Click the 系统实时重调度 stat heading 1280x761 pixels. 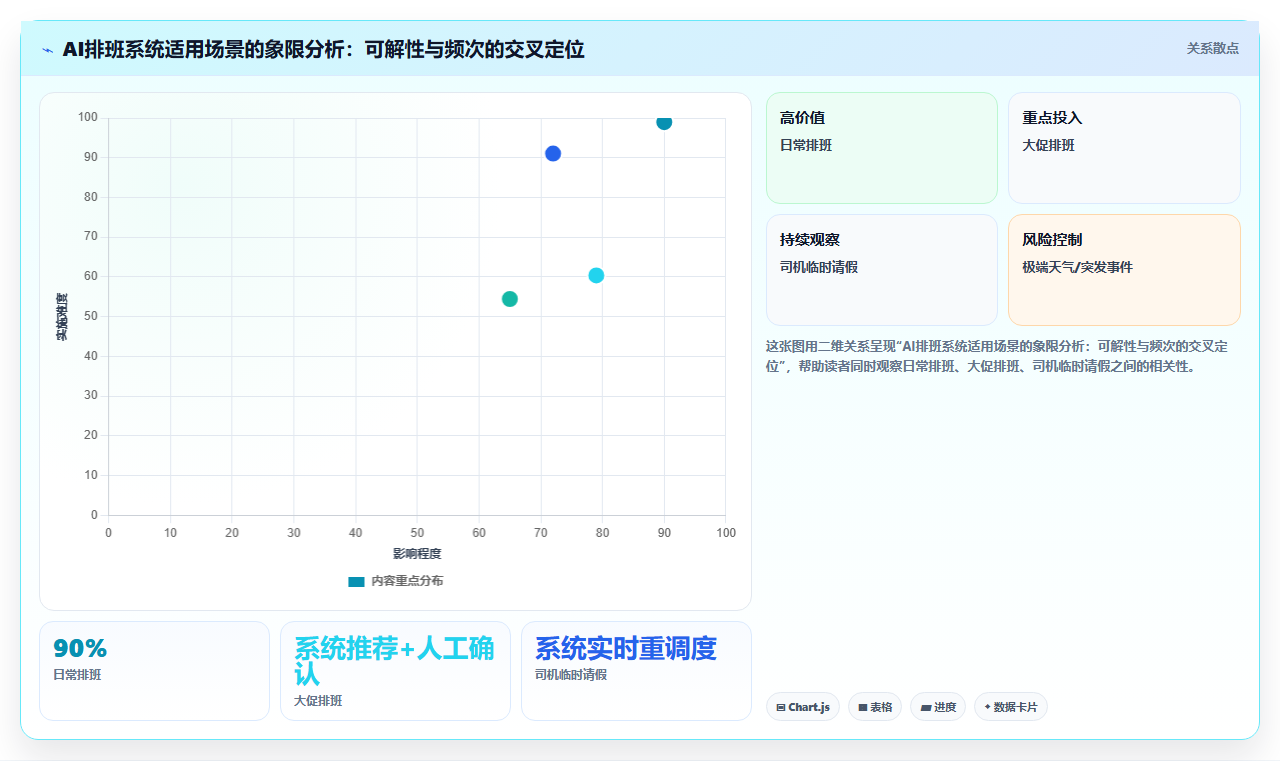[626, 648]
